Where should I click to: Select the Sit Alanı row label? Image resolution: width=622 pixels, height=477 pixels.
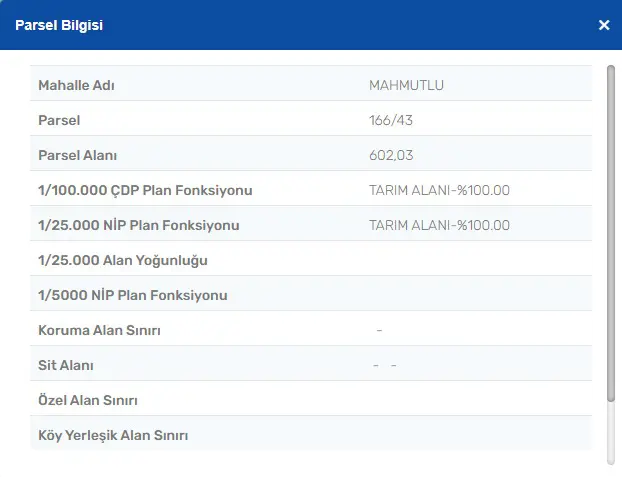click(x=66, y=365)
